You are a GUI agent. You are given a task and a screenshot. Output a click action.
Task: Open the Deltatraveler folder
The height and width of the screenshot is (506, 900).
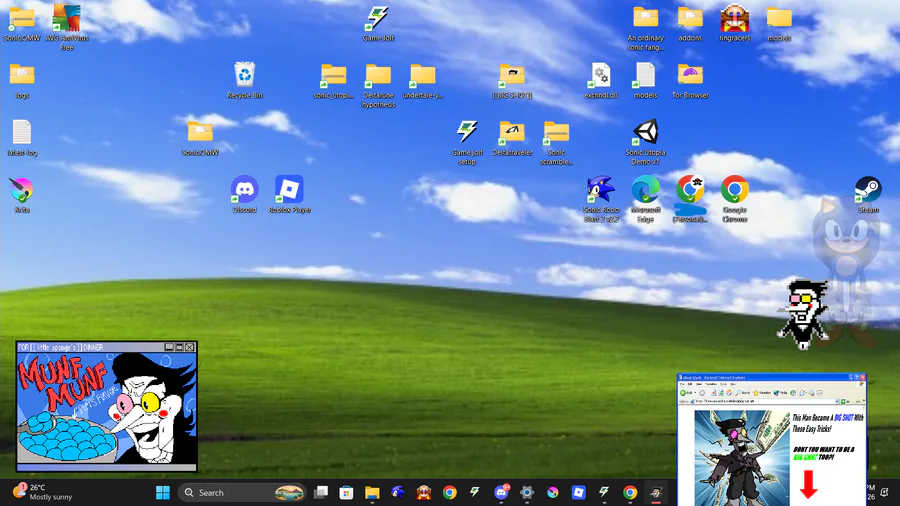click(512, 138)
